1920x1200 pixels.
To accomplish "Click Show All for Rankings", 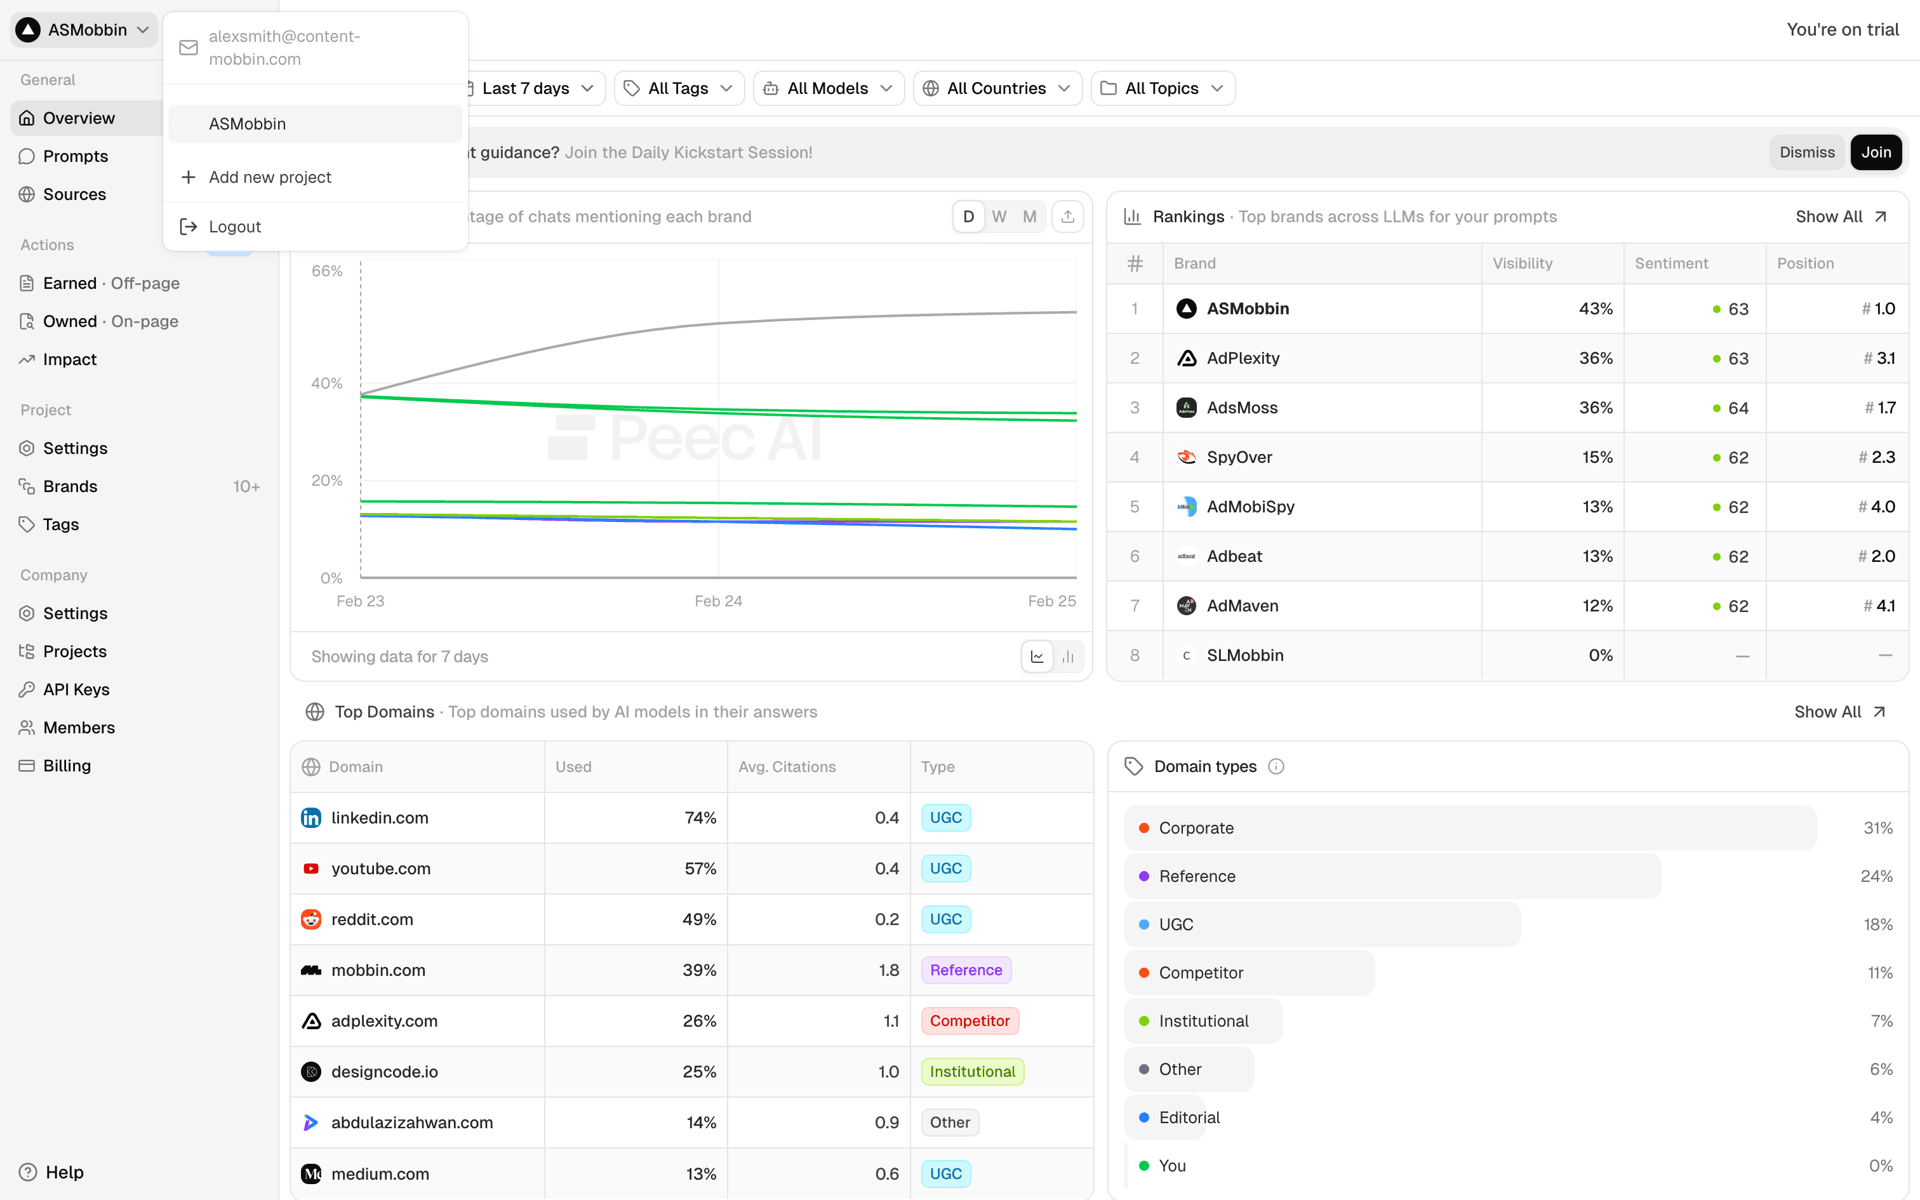I will point(1841,217).
